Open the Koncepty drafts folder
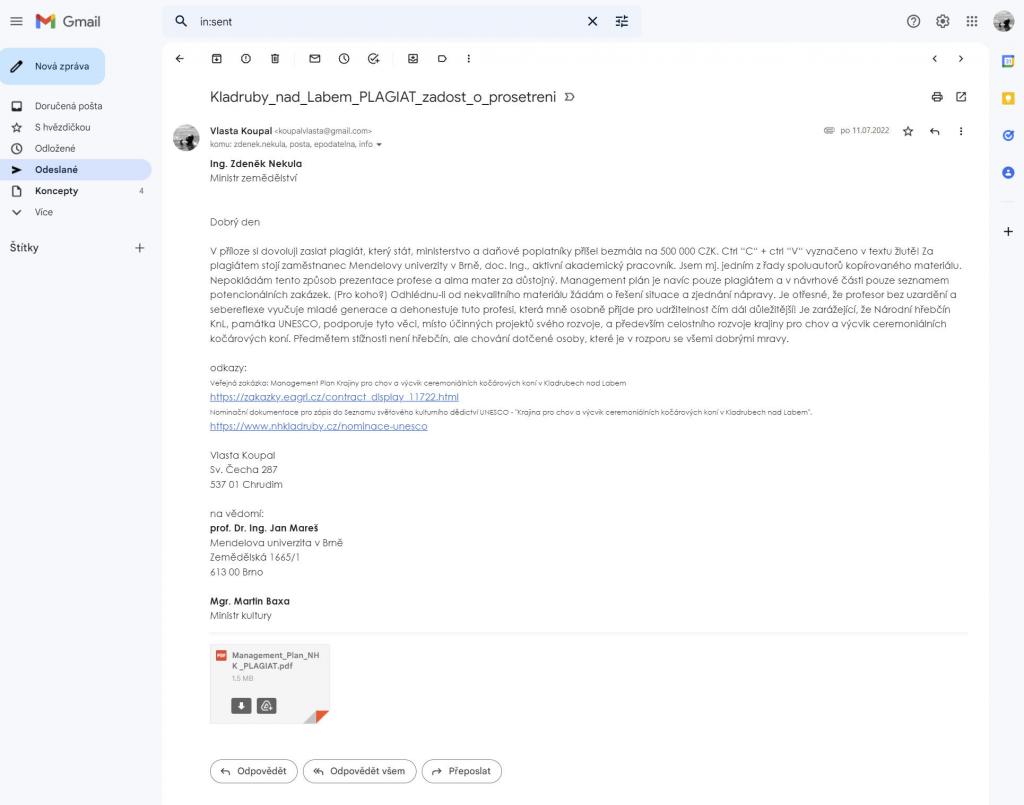This screenshot has height=805, width=1024. [56, 191]
